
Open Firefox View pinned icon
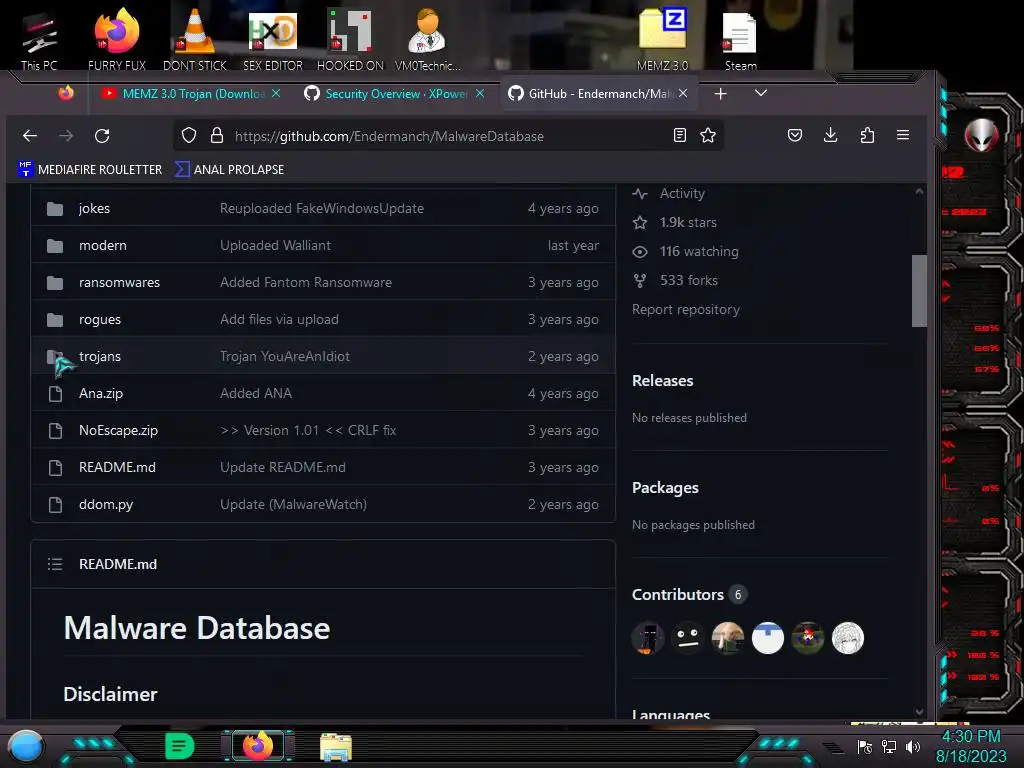coord(66,93)
